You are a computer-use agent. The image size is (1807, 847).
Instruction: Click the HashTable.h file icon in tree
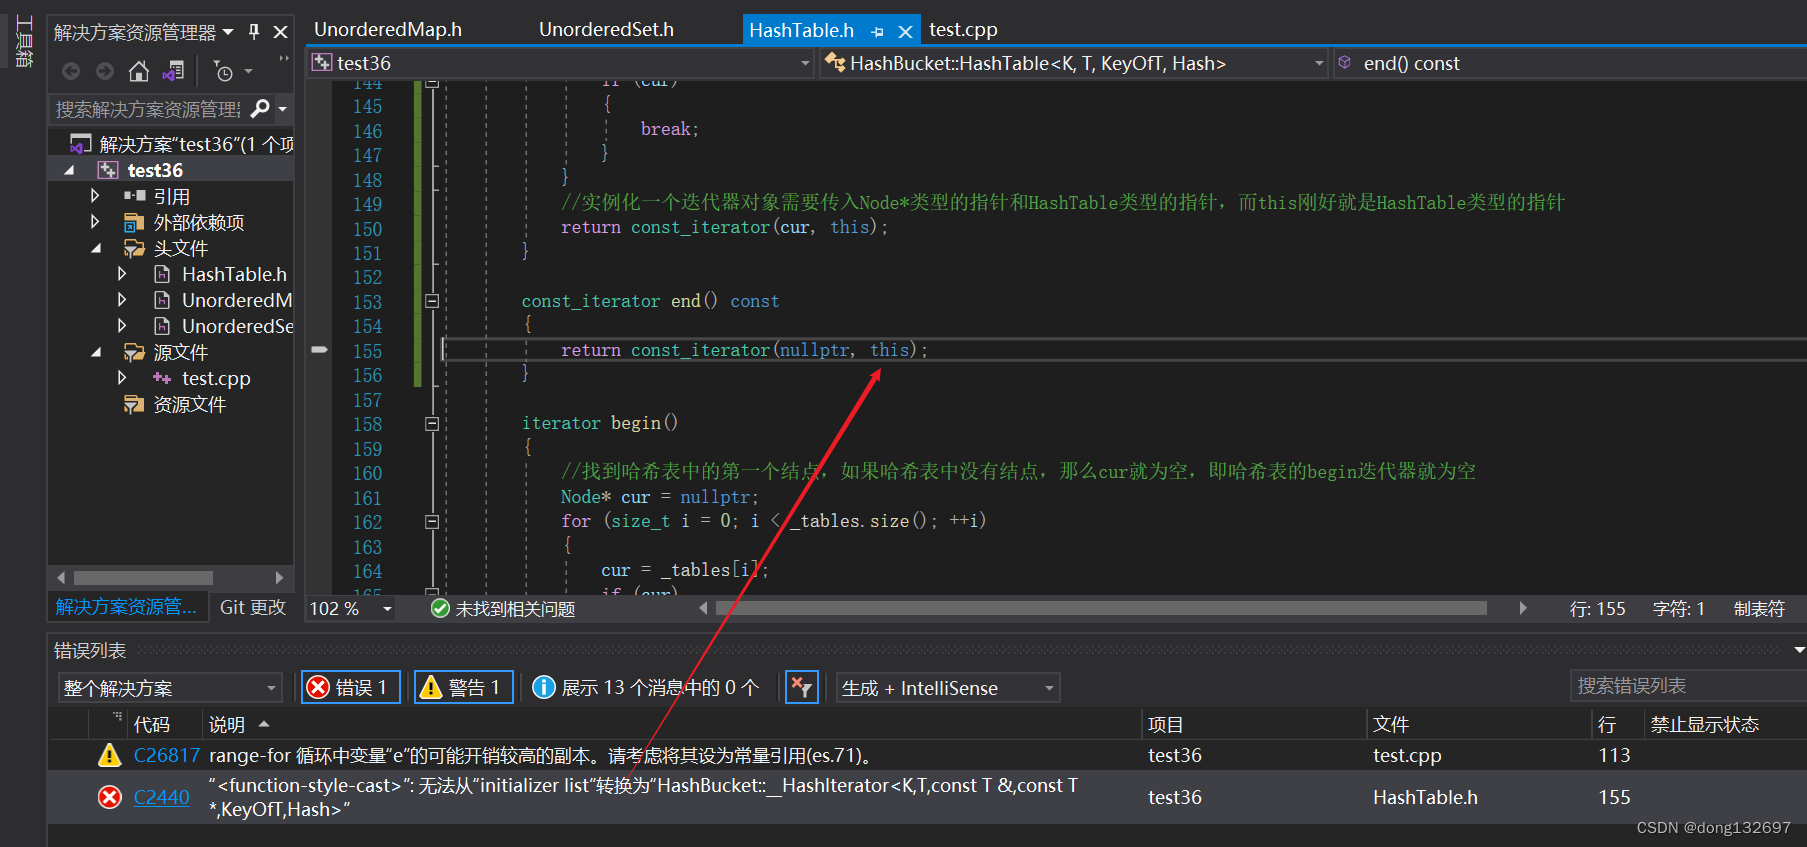[162, 274]
